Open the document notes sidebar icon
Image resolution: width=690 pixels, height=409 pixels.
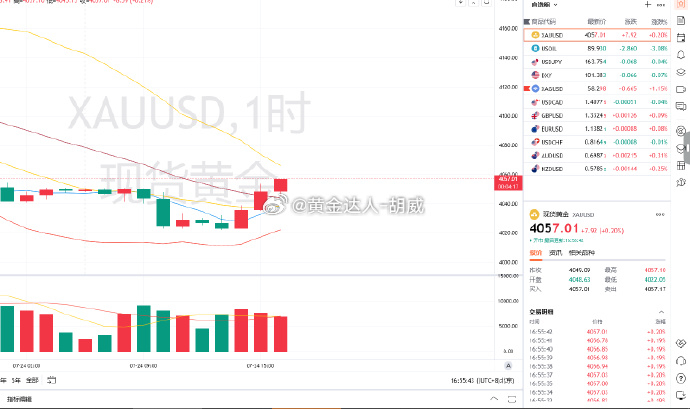[681, 21]
